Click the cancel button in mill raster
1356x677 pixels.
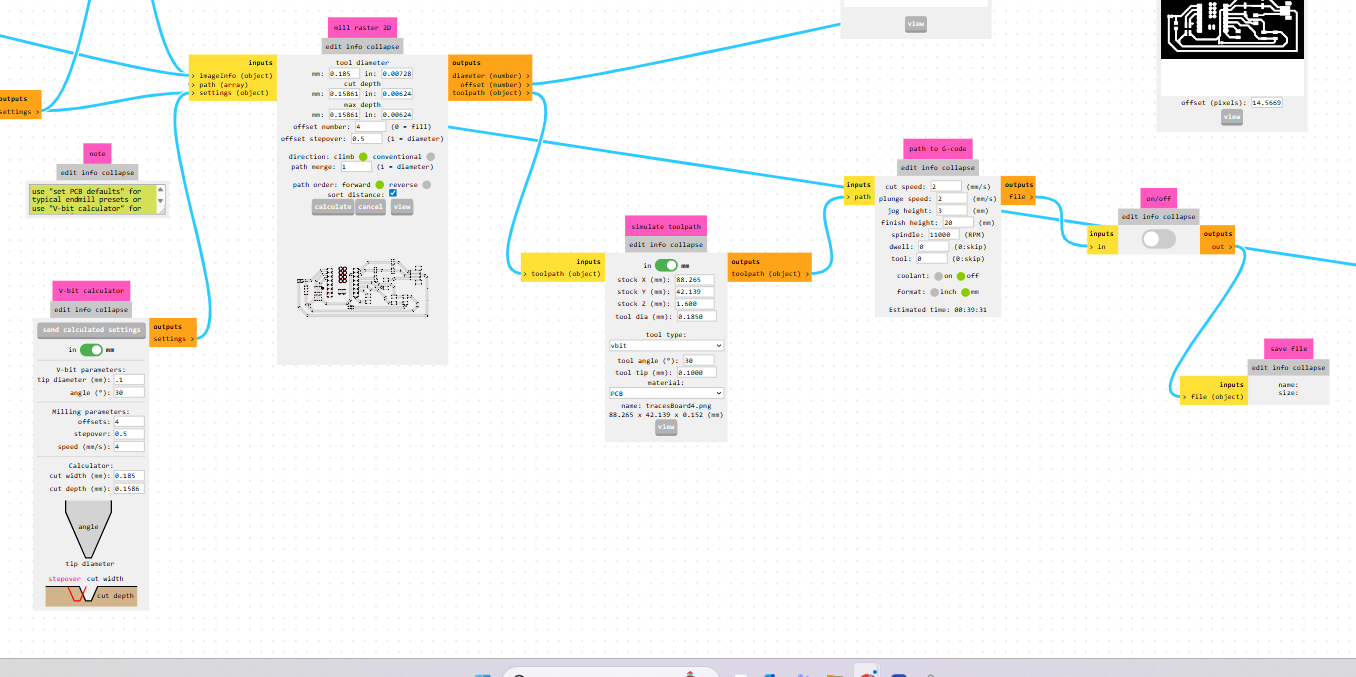pyautogui.click(x=370, y=207)
